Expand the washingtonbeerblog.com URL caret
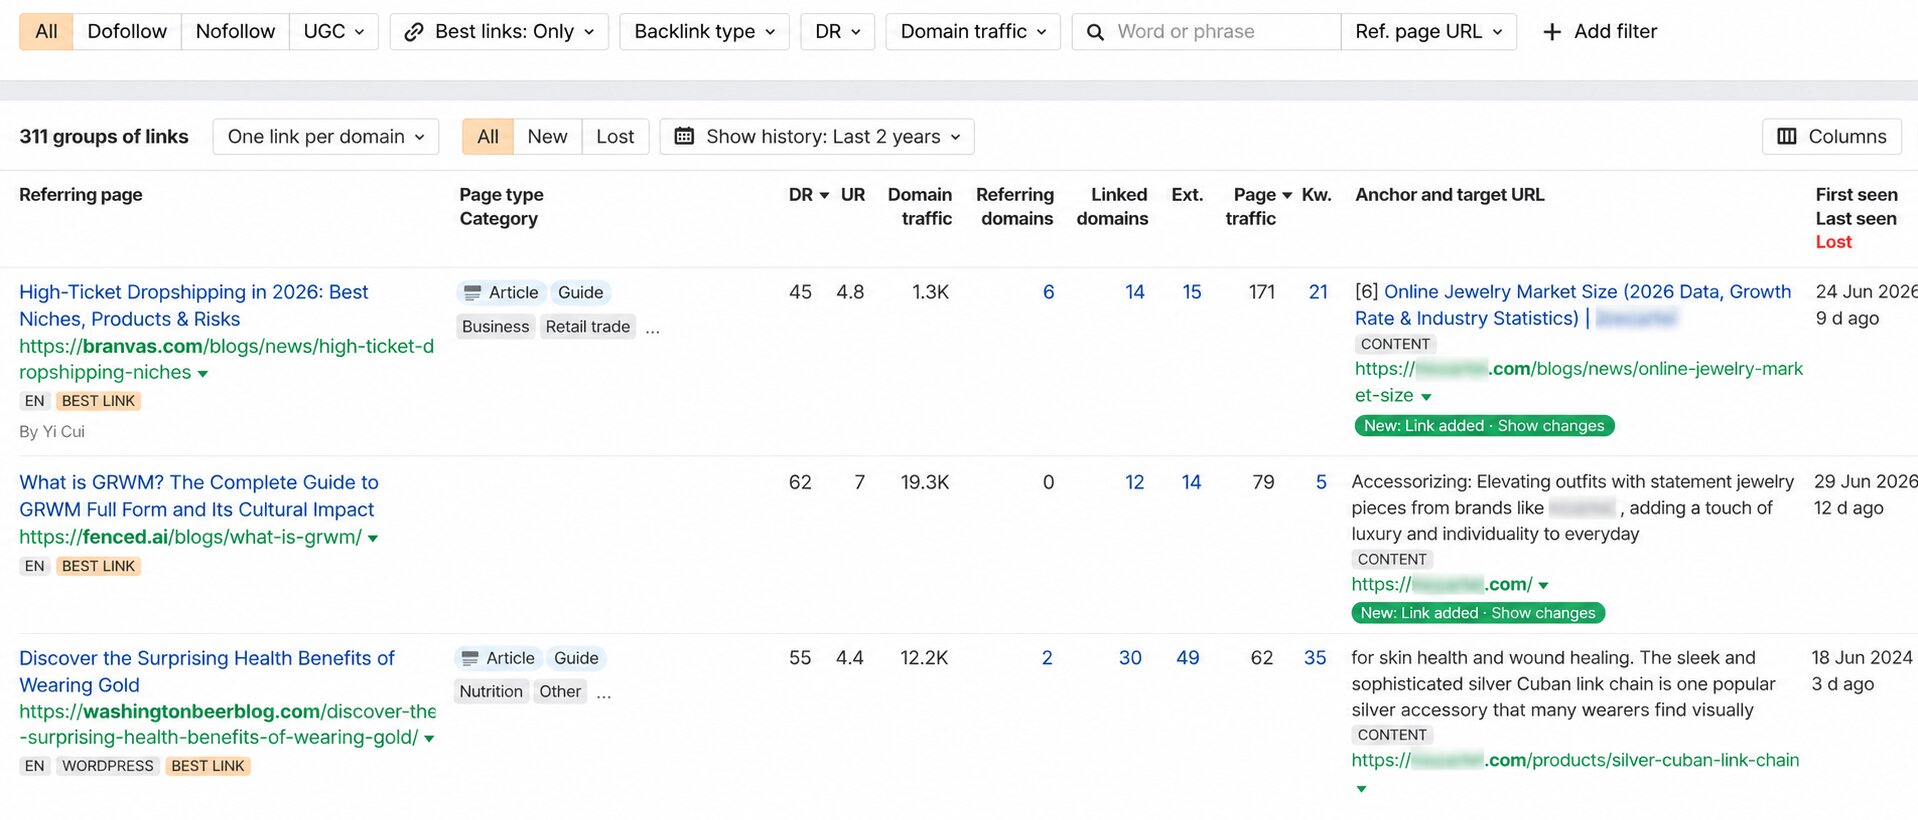 (x=429, y=739)
